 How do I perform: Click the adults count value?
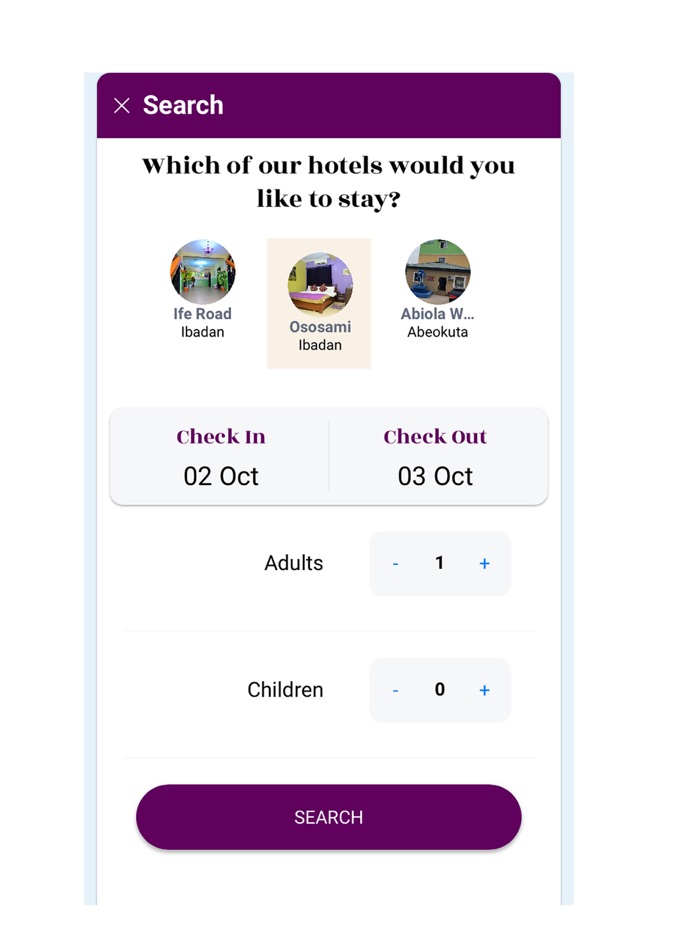point(439,564)
